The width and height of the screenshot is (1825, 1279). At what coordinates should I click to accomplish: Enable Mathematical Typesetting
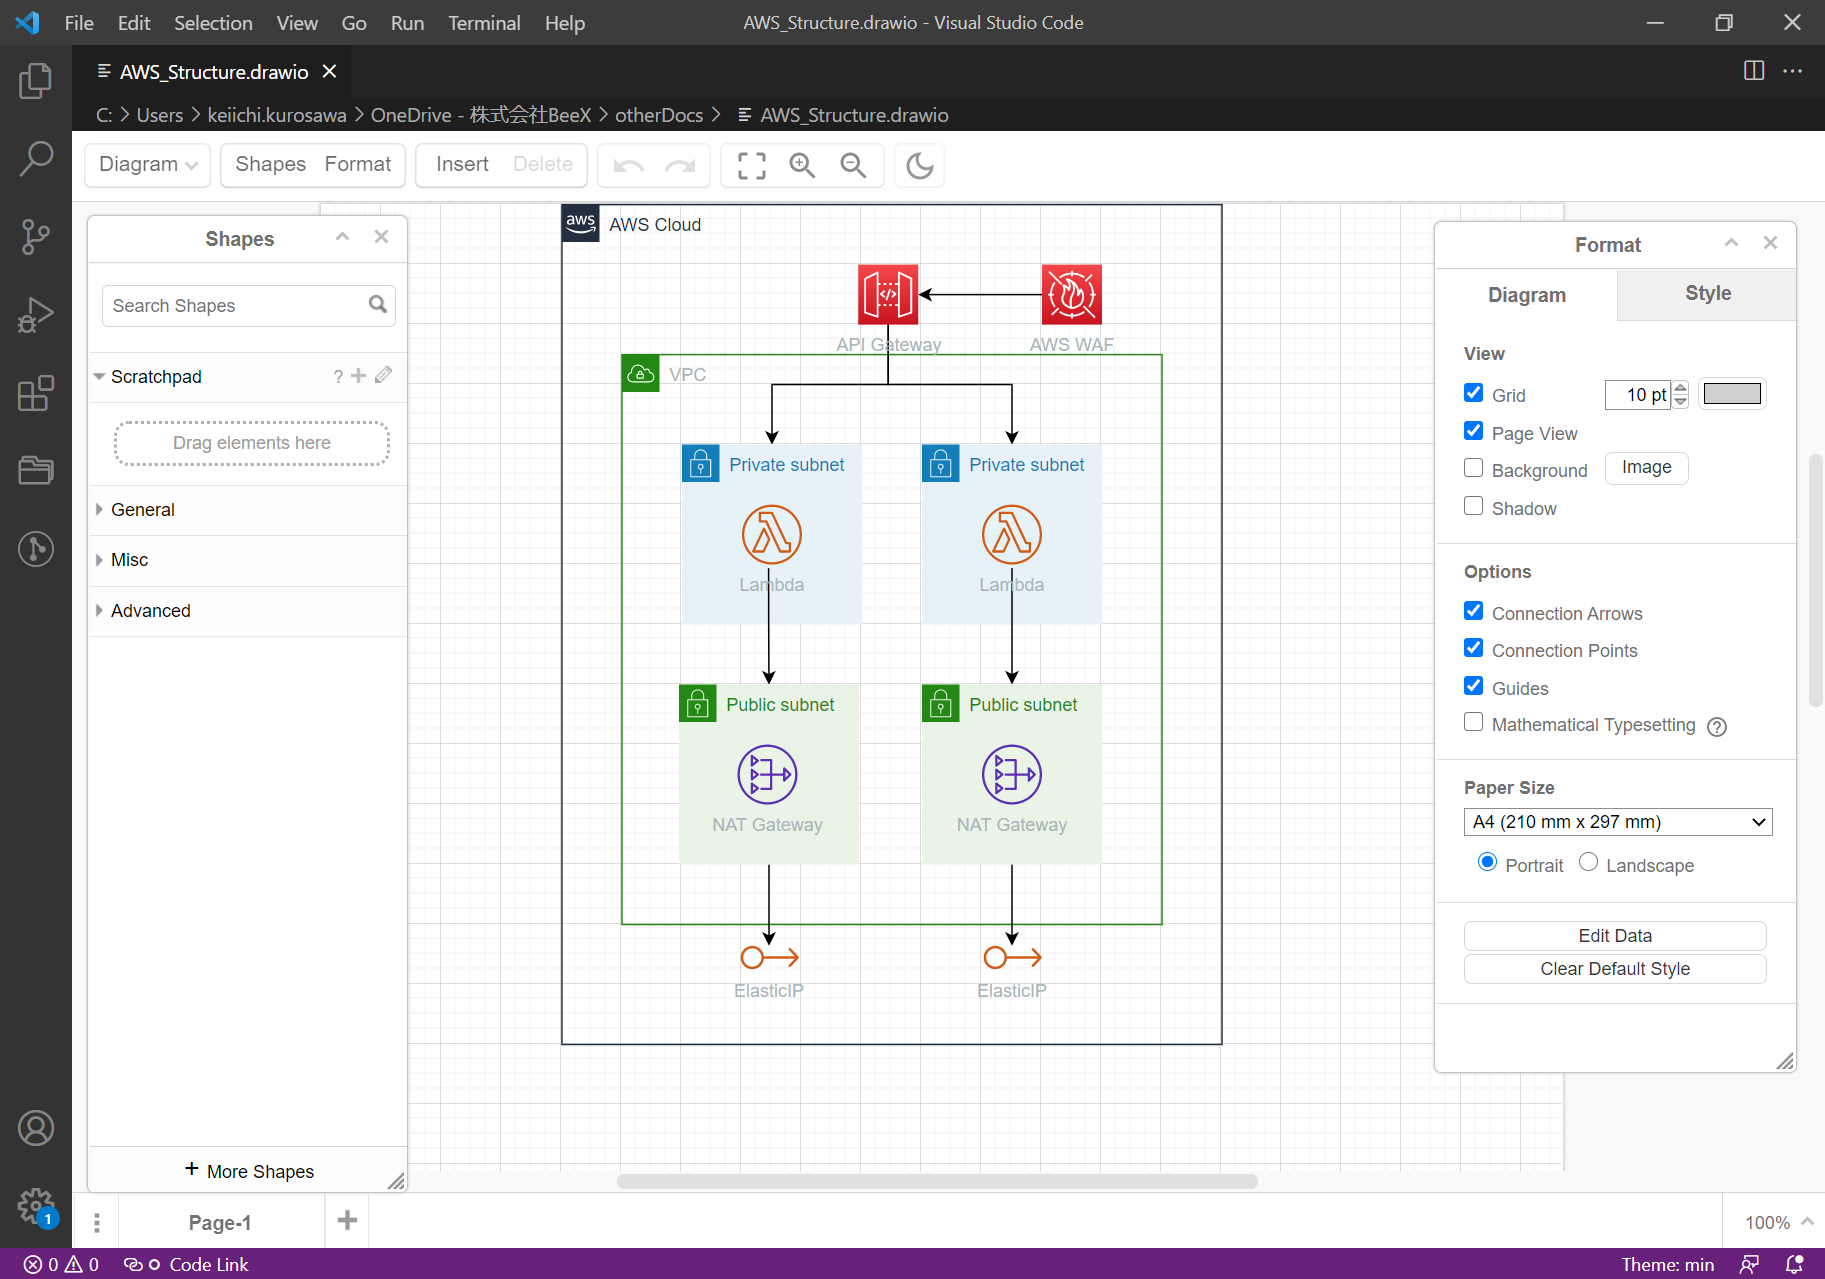(x=1473, y=722)
